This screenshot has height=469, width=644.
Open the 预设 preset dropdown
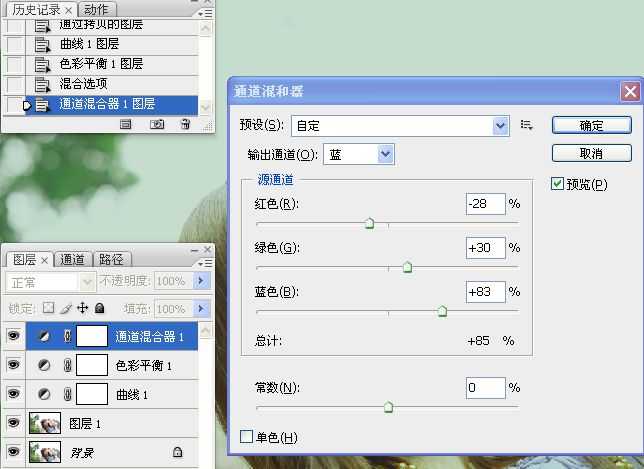click(500, 125)
